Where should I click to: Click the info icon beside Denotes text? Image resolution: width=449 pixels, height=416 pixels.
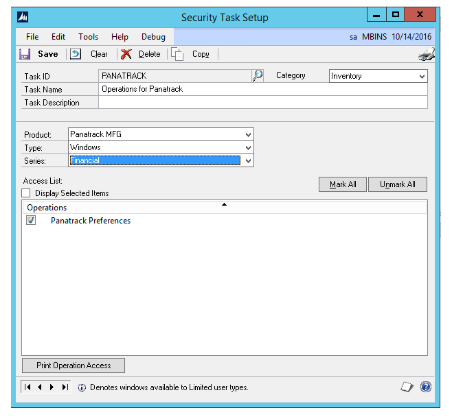(82, 388)
